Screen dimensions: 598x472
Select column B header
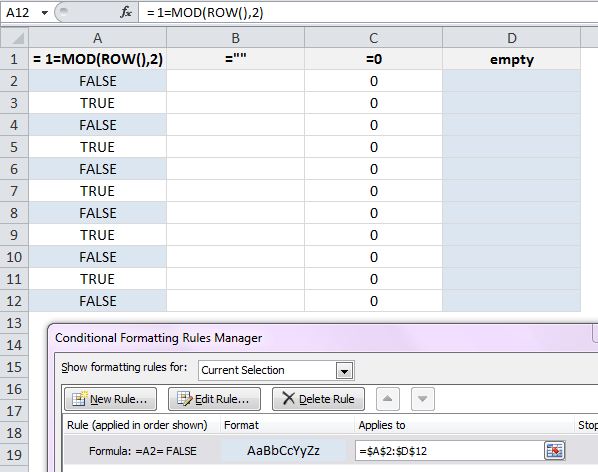[x=235, y=38]
